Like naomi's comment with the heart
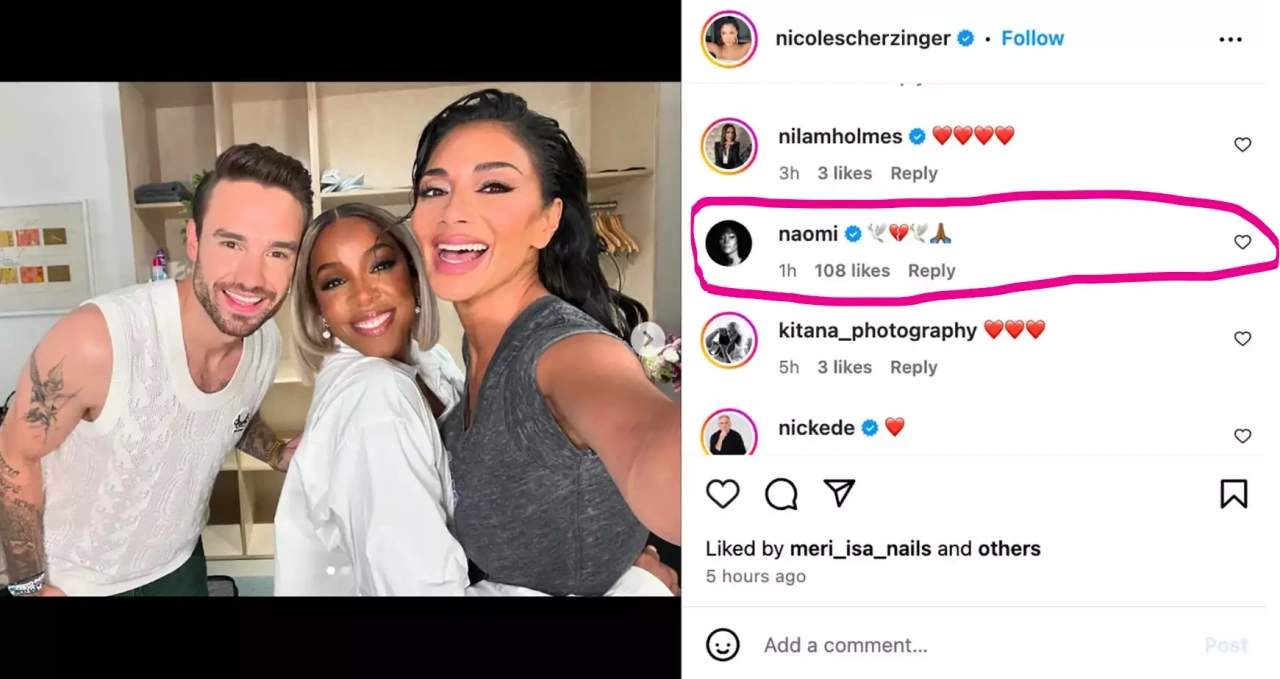 coord(1243,242)
